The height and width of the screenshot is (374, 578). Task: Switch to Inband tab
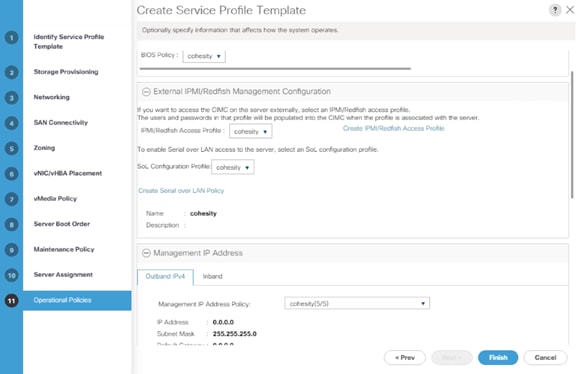pyautogui.click(x=213, y=277)
